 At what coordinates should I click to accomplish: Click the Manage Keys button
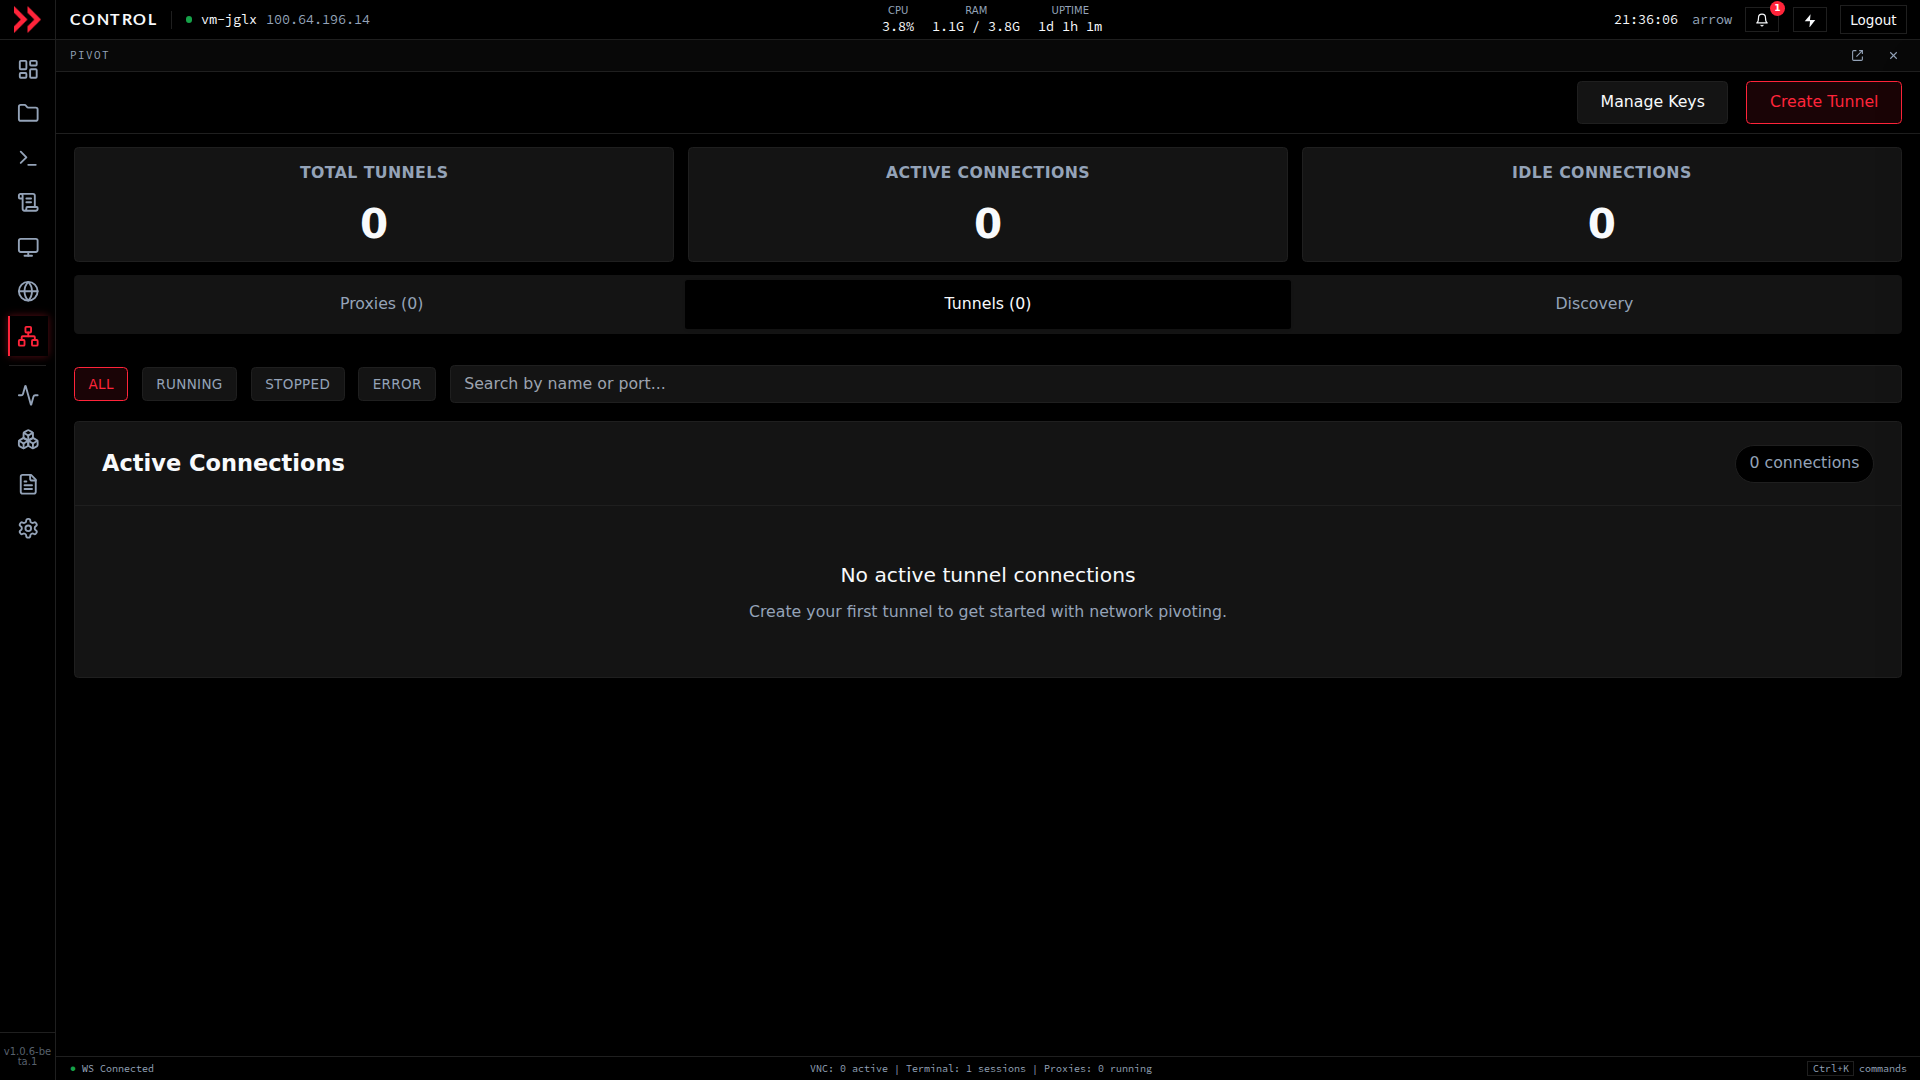(1652, 102)
